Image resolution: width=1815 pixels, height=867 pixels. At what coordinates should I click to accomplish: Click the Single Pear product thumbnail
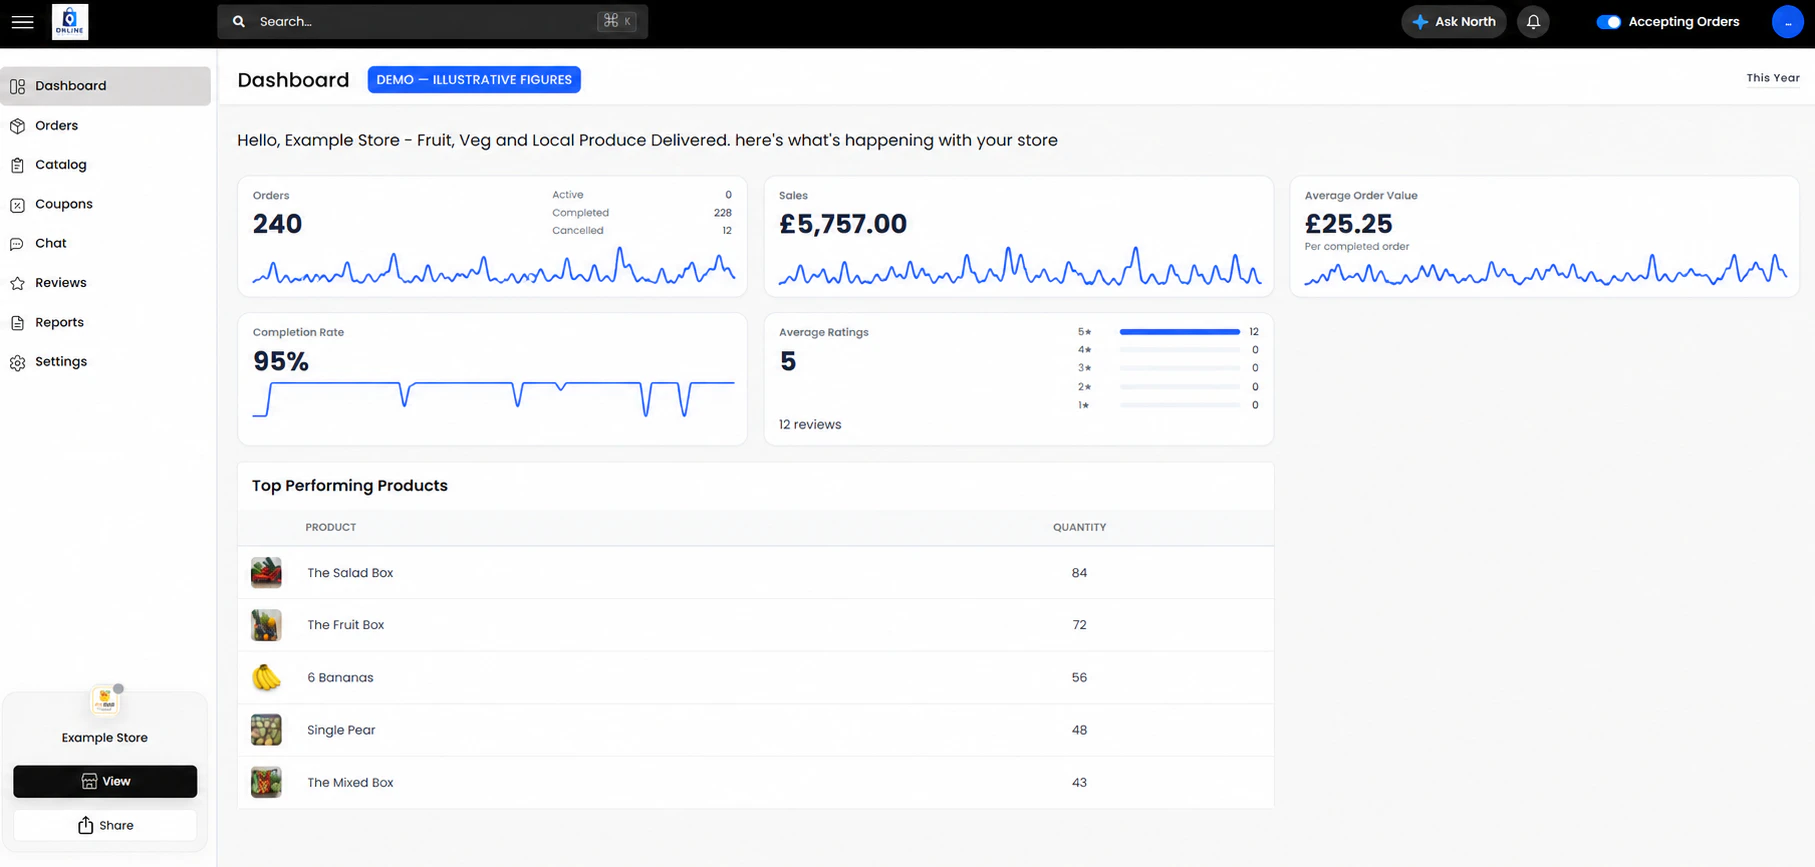pos(266,730)
